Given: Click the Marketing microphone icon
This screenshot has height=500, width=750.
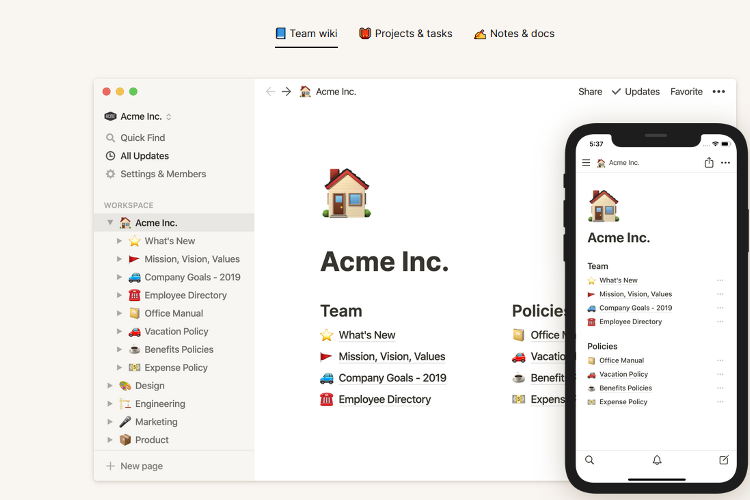Looking at the screenshot, I should point(125,422).
